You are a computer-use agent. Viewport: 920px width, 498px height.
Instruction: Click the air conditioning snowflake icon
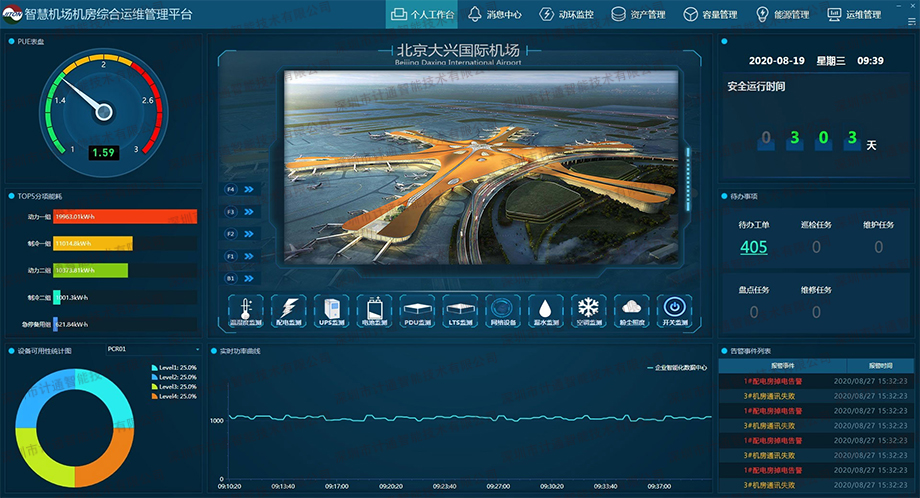coord(589,310)
